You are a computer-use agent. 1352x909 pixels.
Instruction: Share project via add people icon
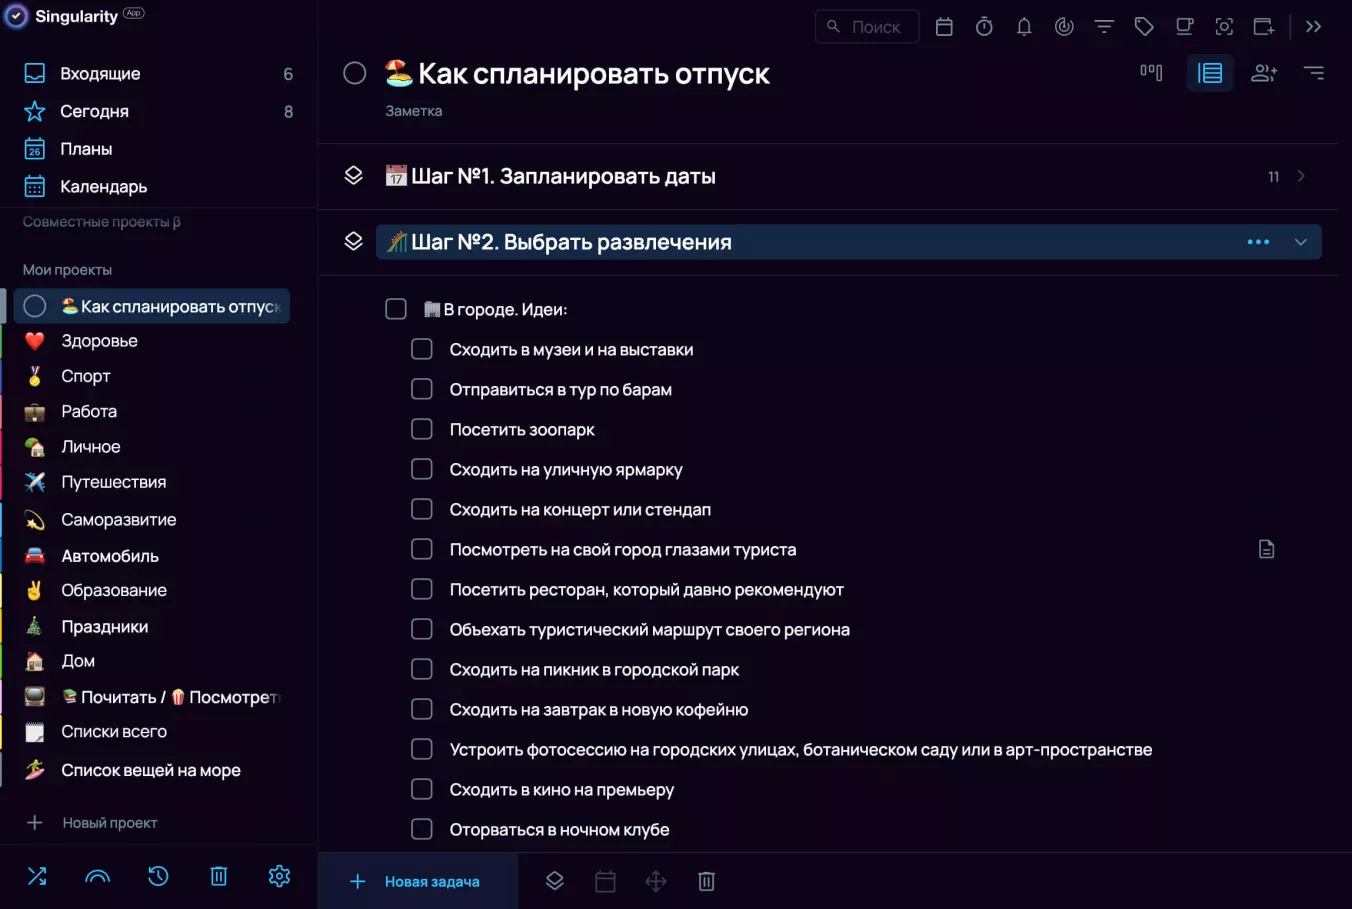pyautogui.click(x=1264, y=73)
